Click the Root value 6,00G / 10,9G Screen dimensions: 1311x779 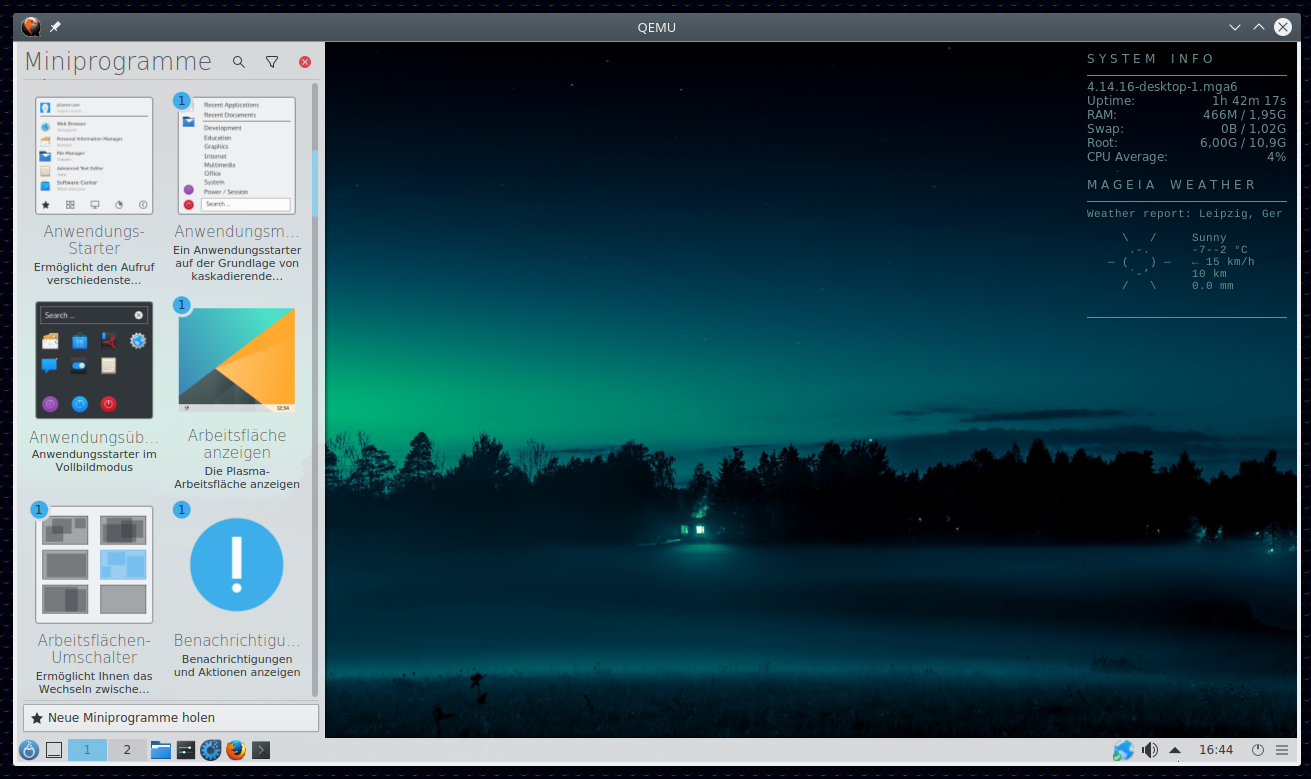tap(1243, 143)
